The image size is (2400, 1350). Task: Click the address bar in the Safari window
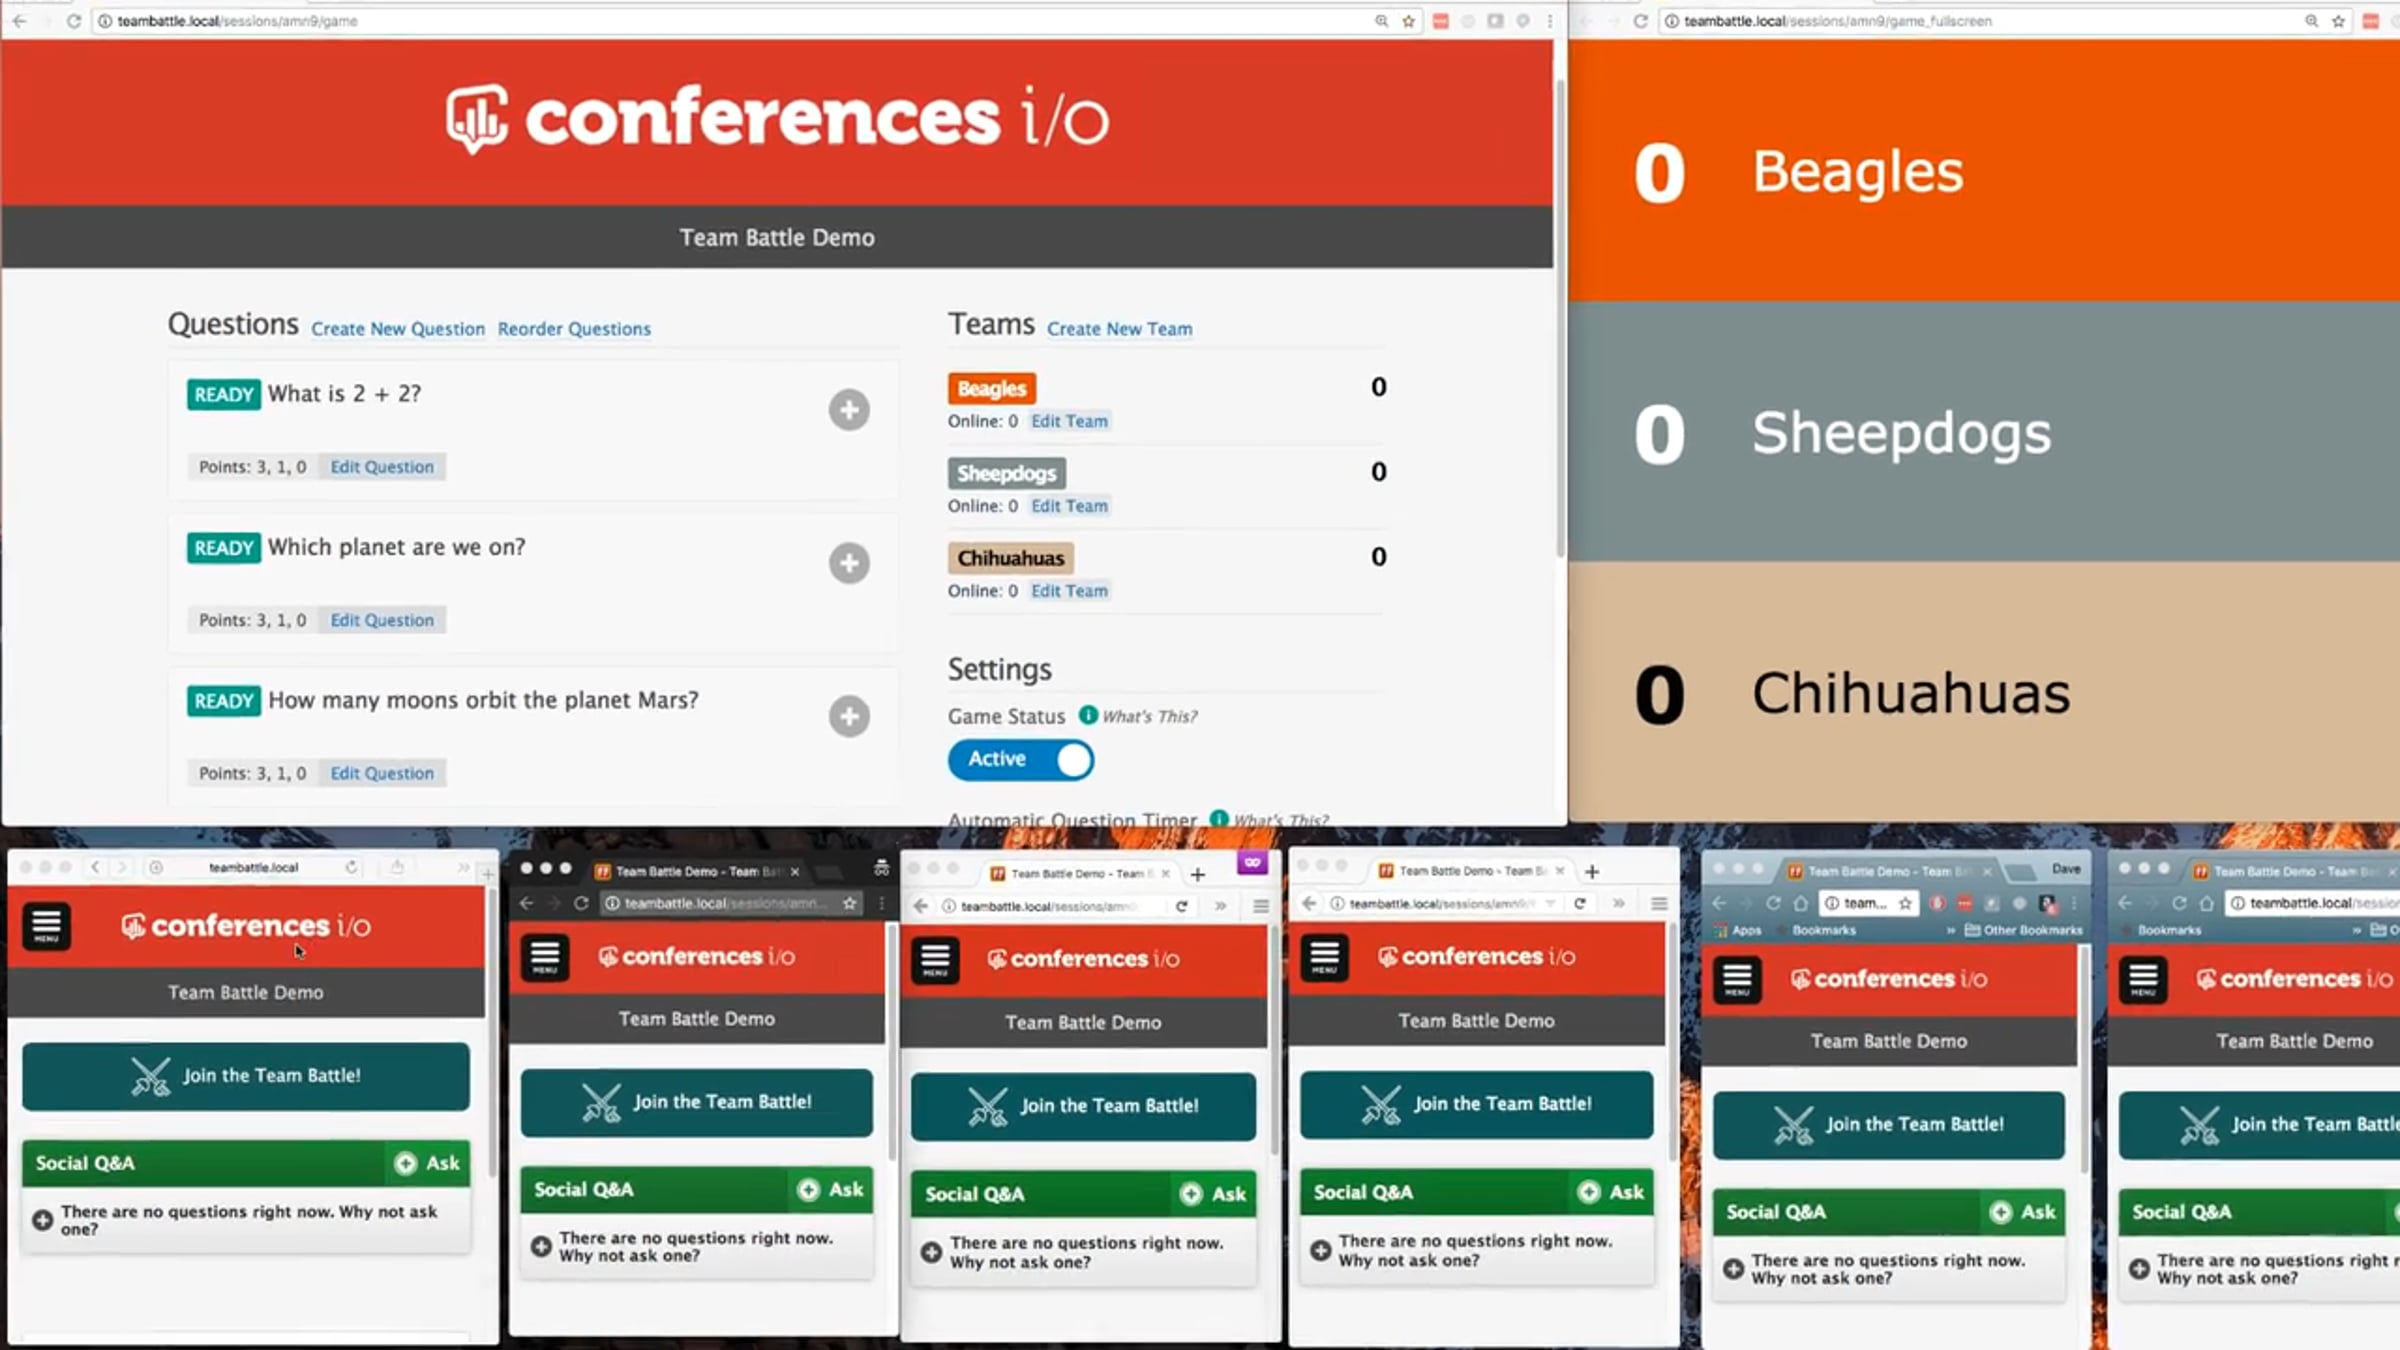point(254,867)
